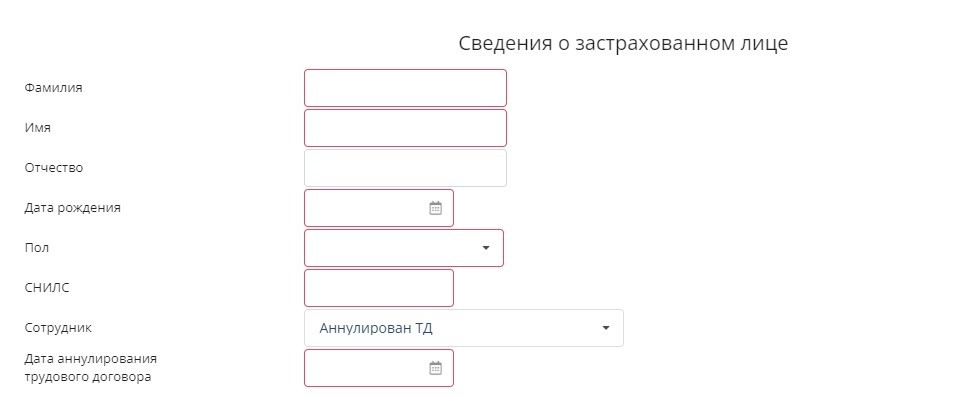Click the Сведения о застрахованном лице heading
This screenshot has width=976, height=396.
click(623, 44)
